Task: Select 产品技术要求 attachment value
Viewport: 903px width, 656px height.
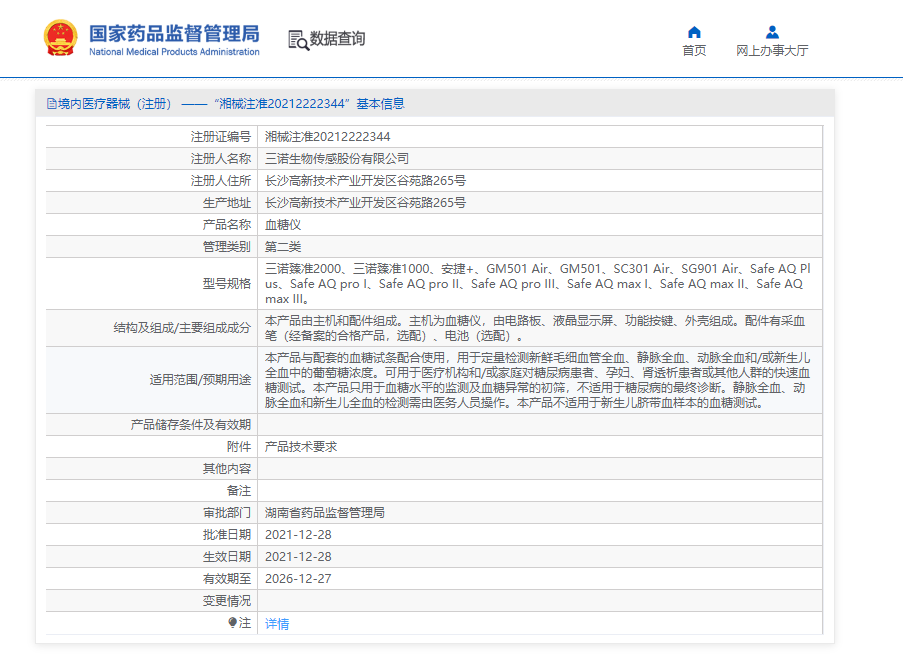Action: tap(301, 447)
